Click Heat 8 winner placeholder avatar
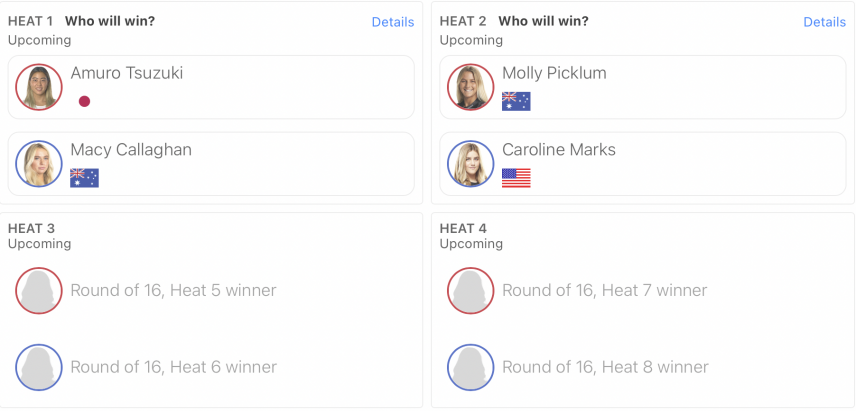 click(x=471, y=367)
